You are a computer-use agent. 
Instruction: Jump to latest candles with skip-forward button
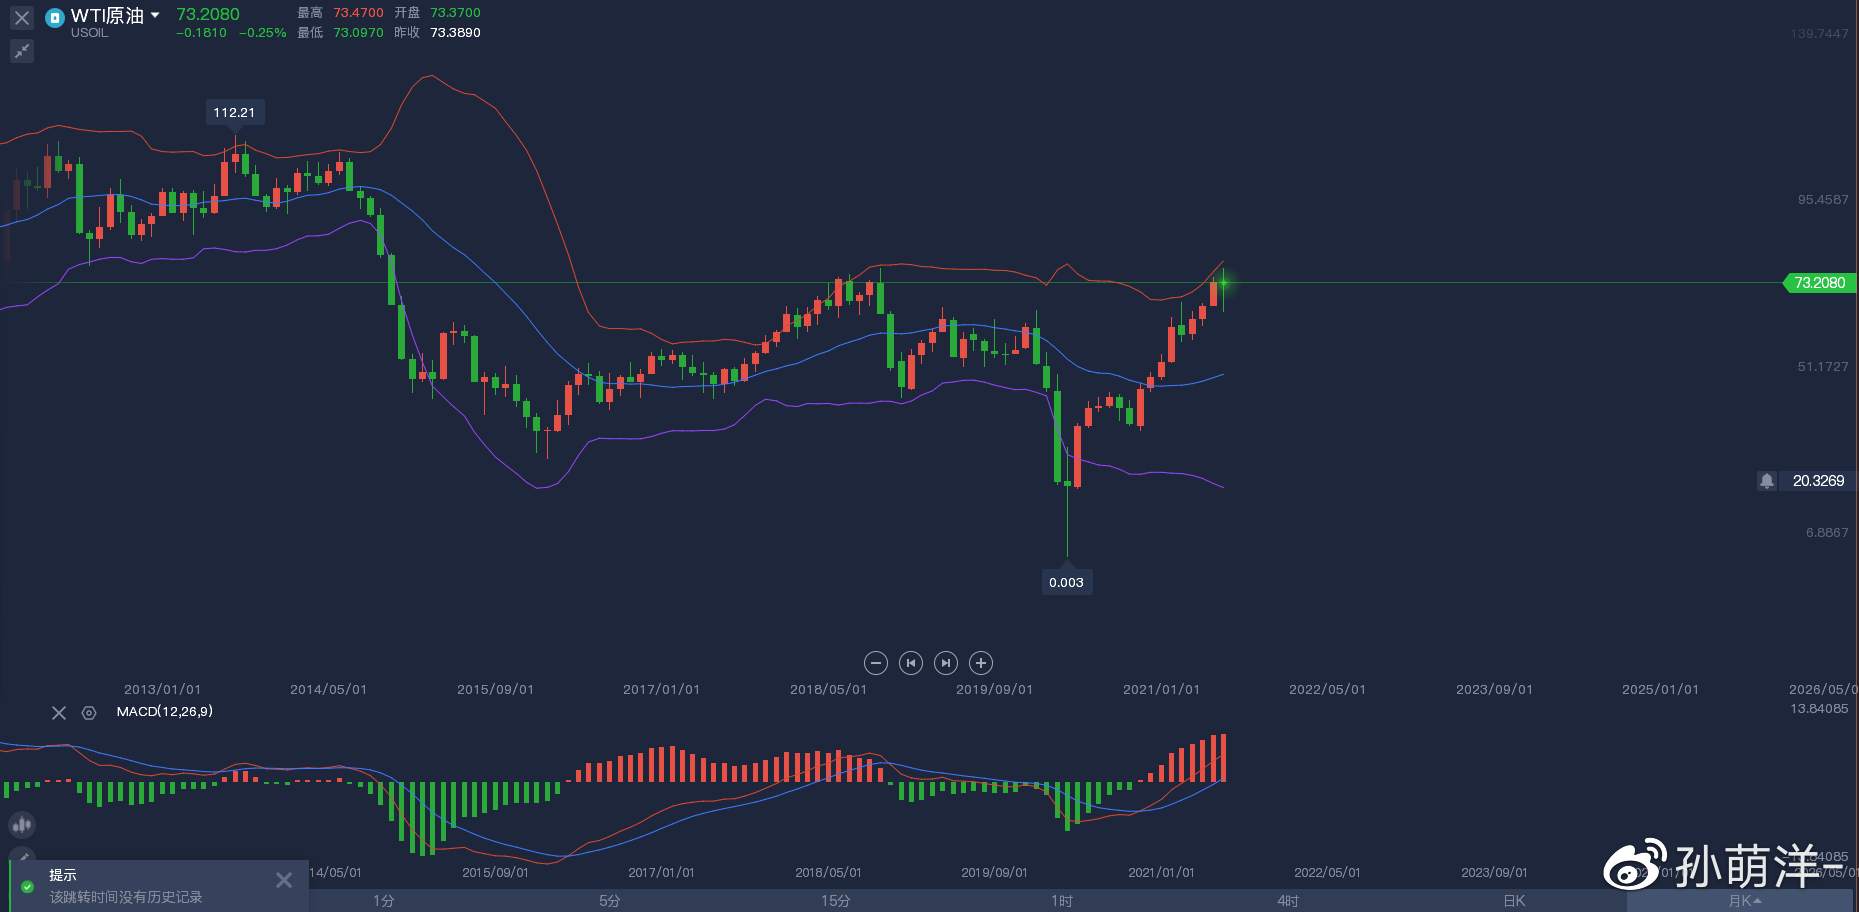coord(945,663)
